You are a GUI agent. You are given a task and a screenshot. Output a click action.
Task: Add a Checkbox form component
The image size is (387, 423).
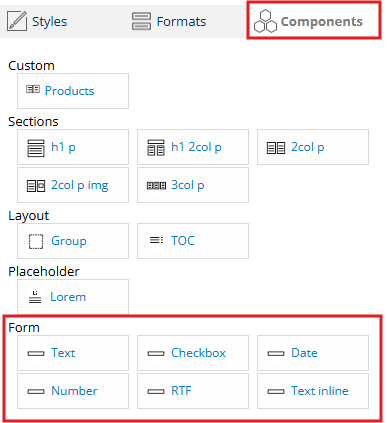pyautogui.click(x=193, y=353)
